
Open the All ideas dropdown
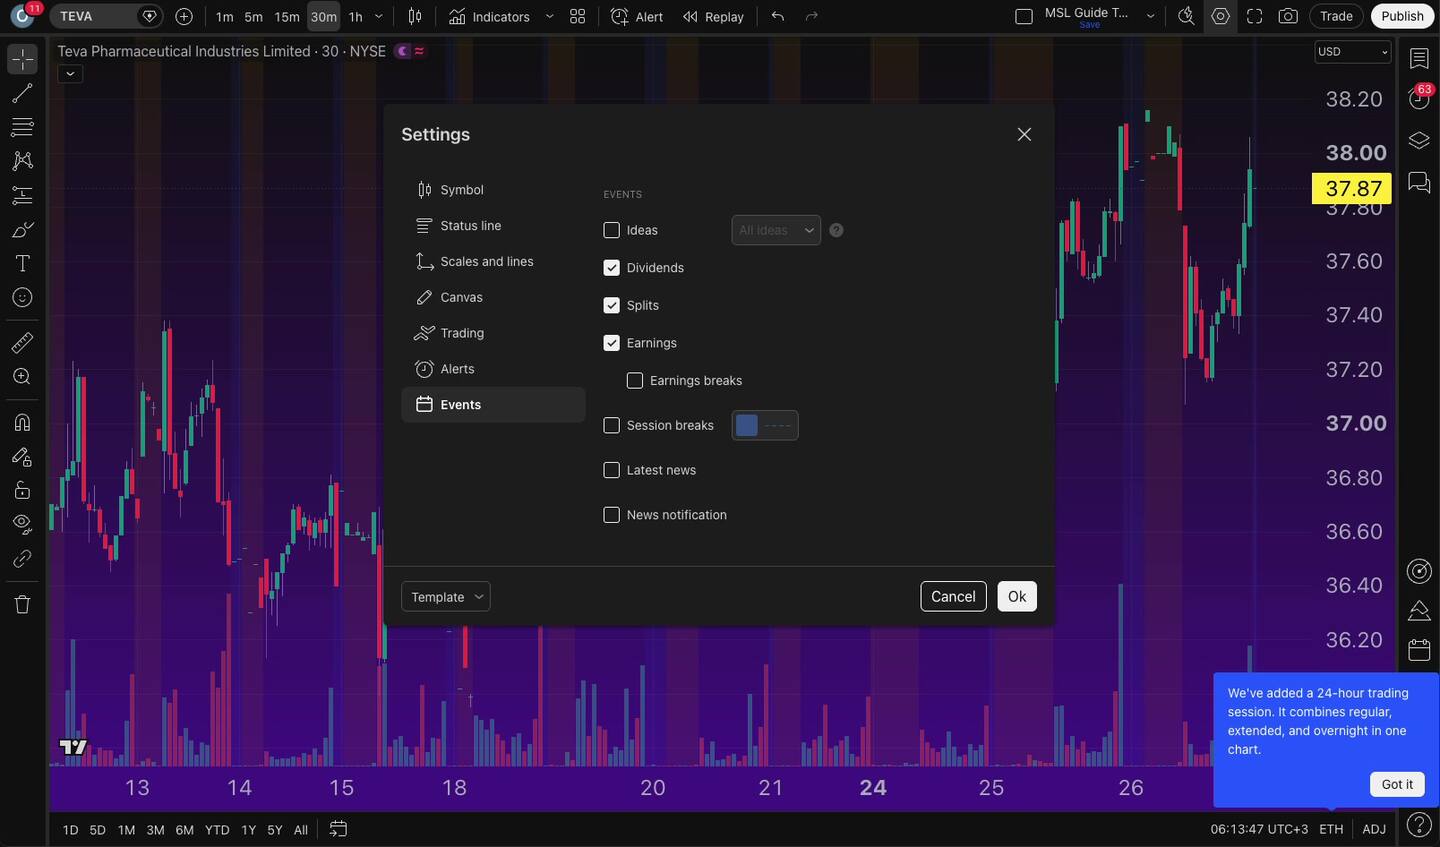pos(776,230)
